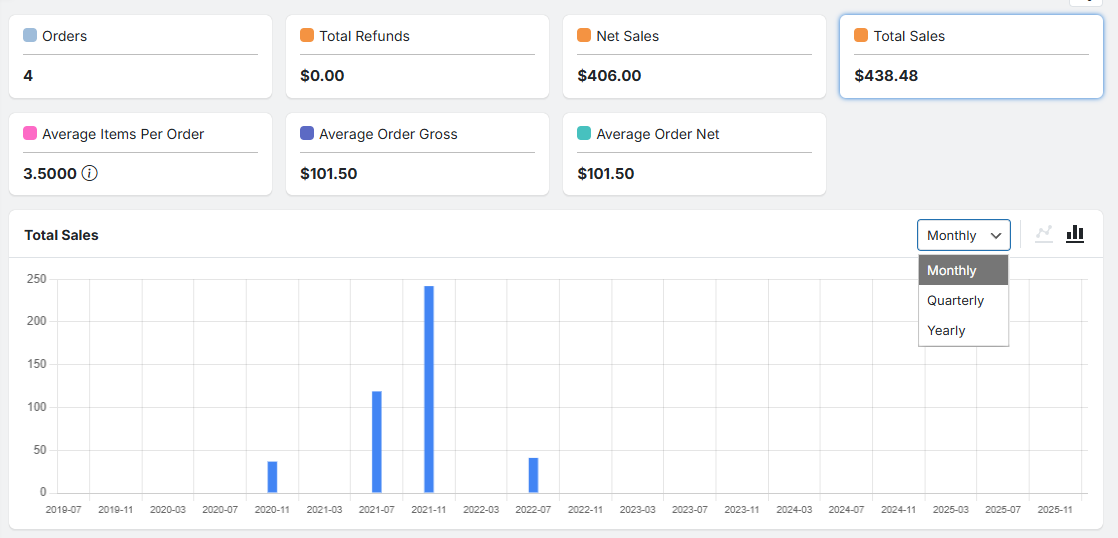The width and height of the screenshot is (1118, 538).
Task: Select the Average Order Net card
Action: pos(694,154)
